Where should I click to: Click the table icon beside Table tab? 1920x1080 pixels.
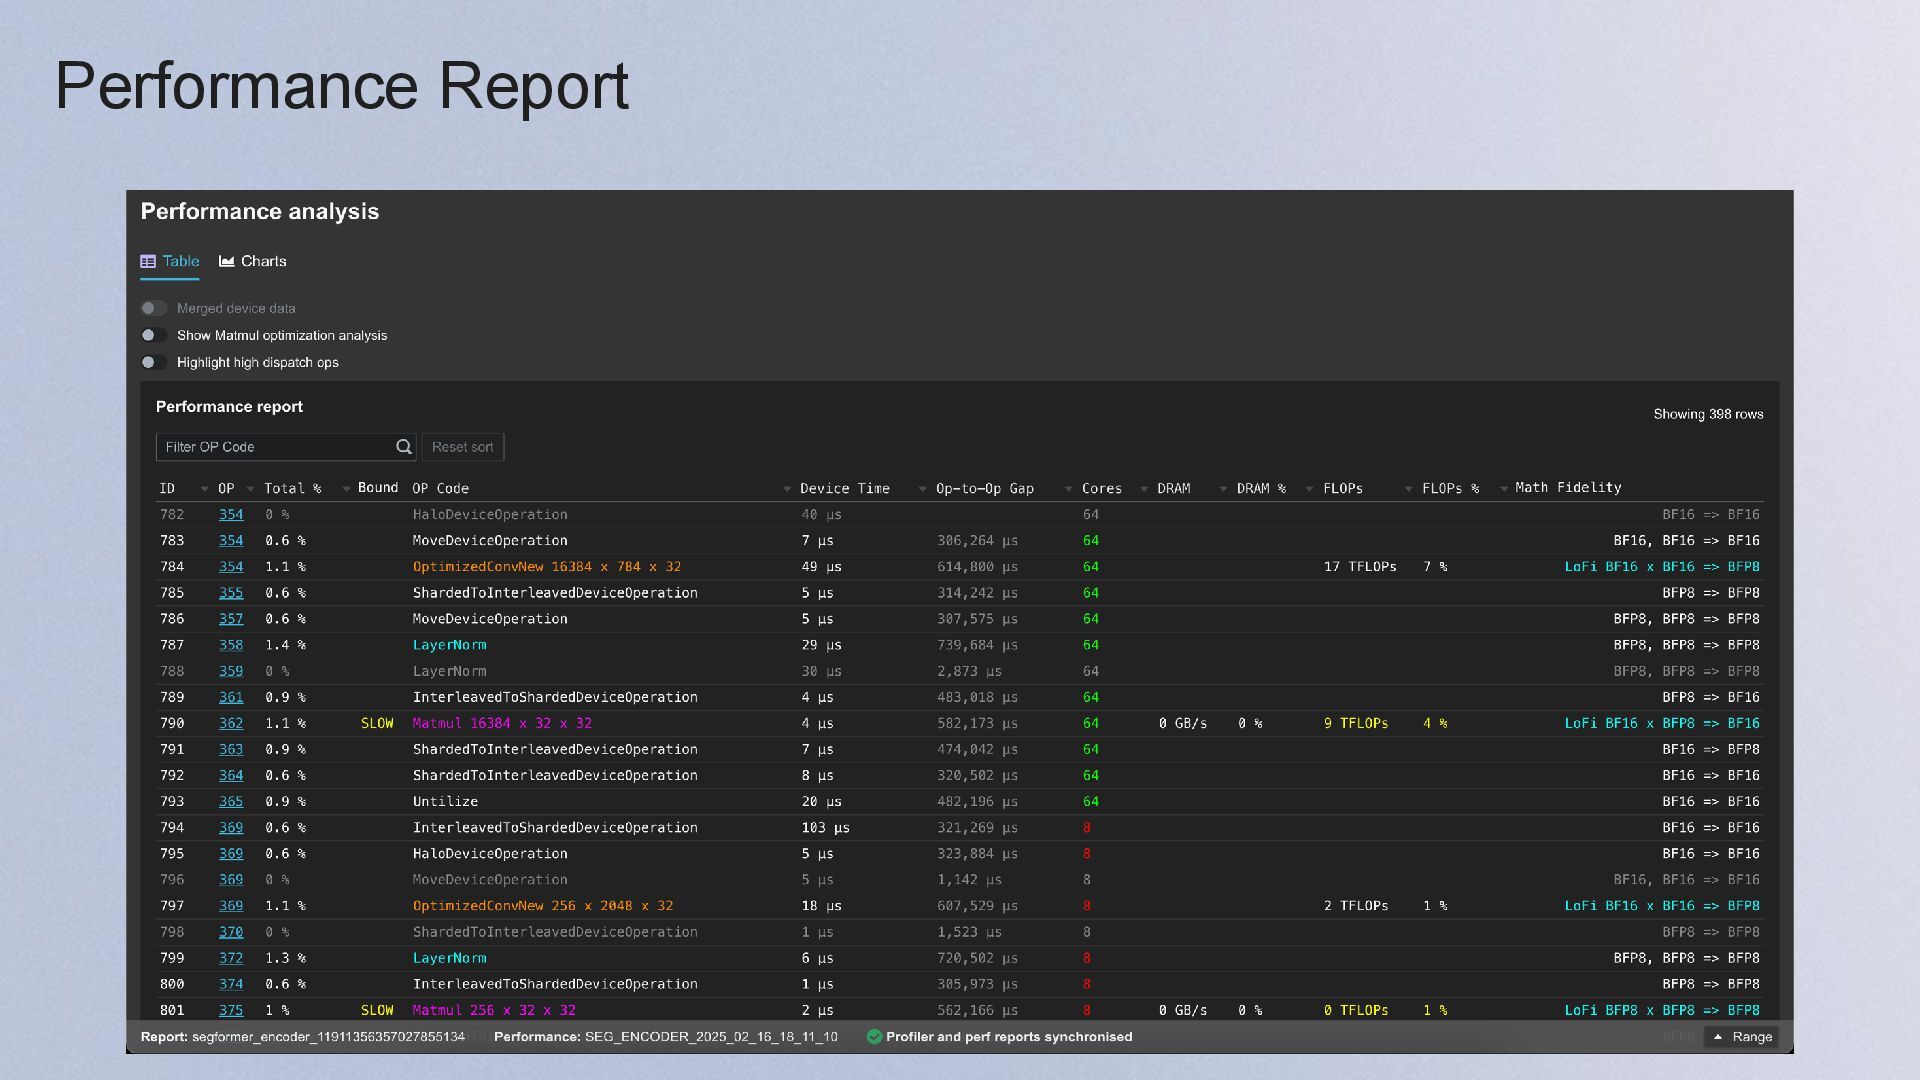click(x=148, y=262)
